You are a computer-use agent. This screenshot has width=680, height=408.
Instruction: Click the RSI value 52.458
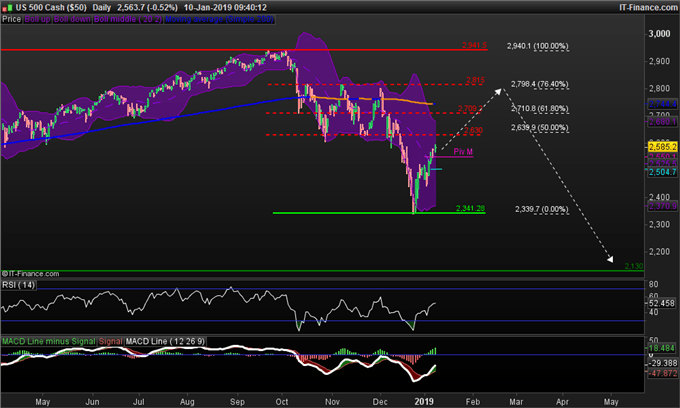662,304
